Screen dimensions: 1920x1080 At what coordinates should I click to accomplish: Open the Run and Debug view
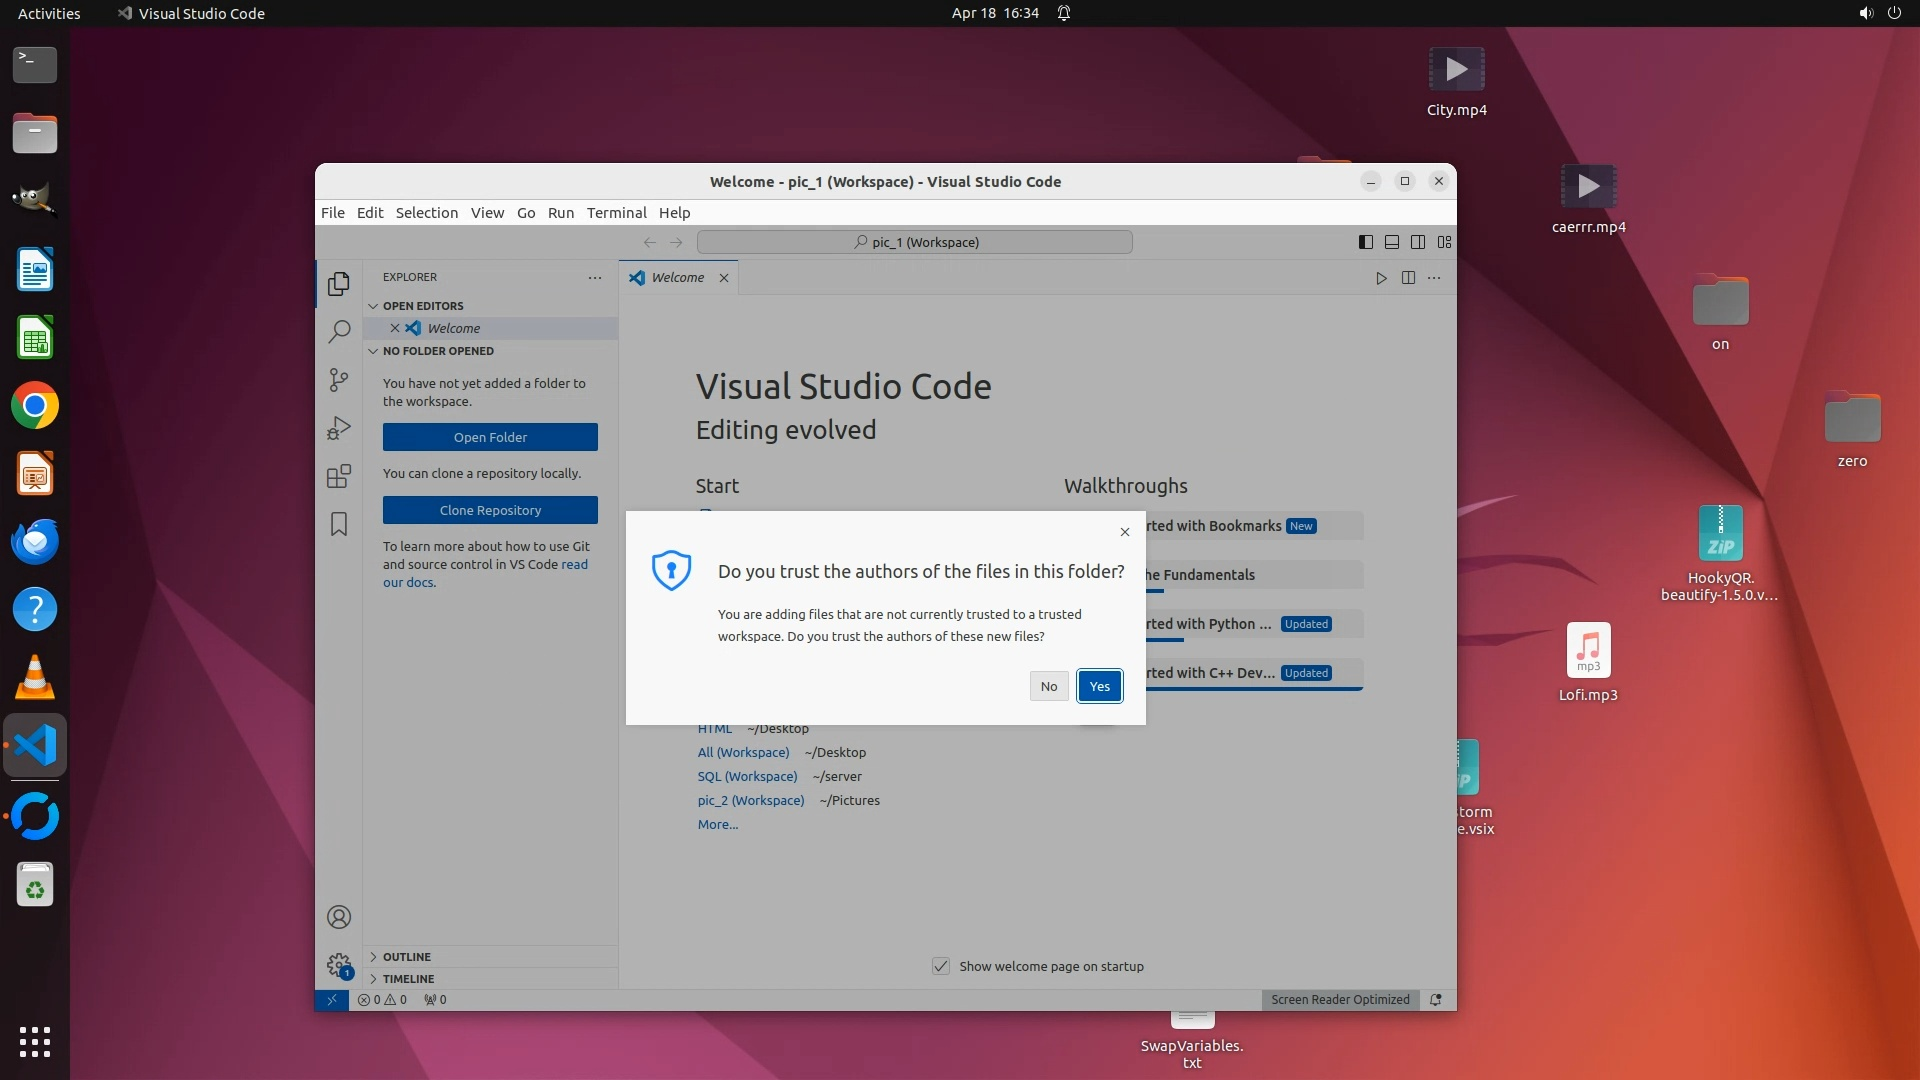(x=339, y=428)
